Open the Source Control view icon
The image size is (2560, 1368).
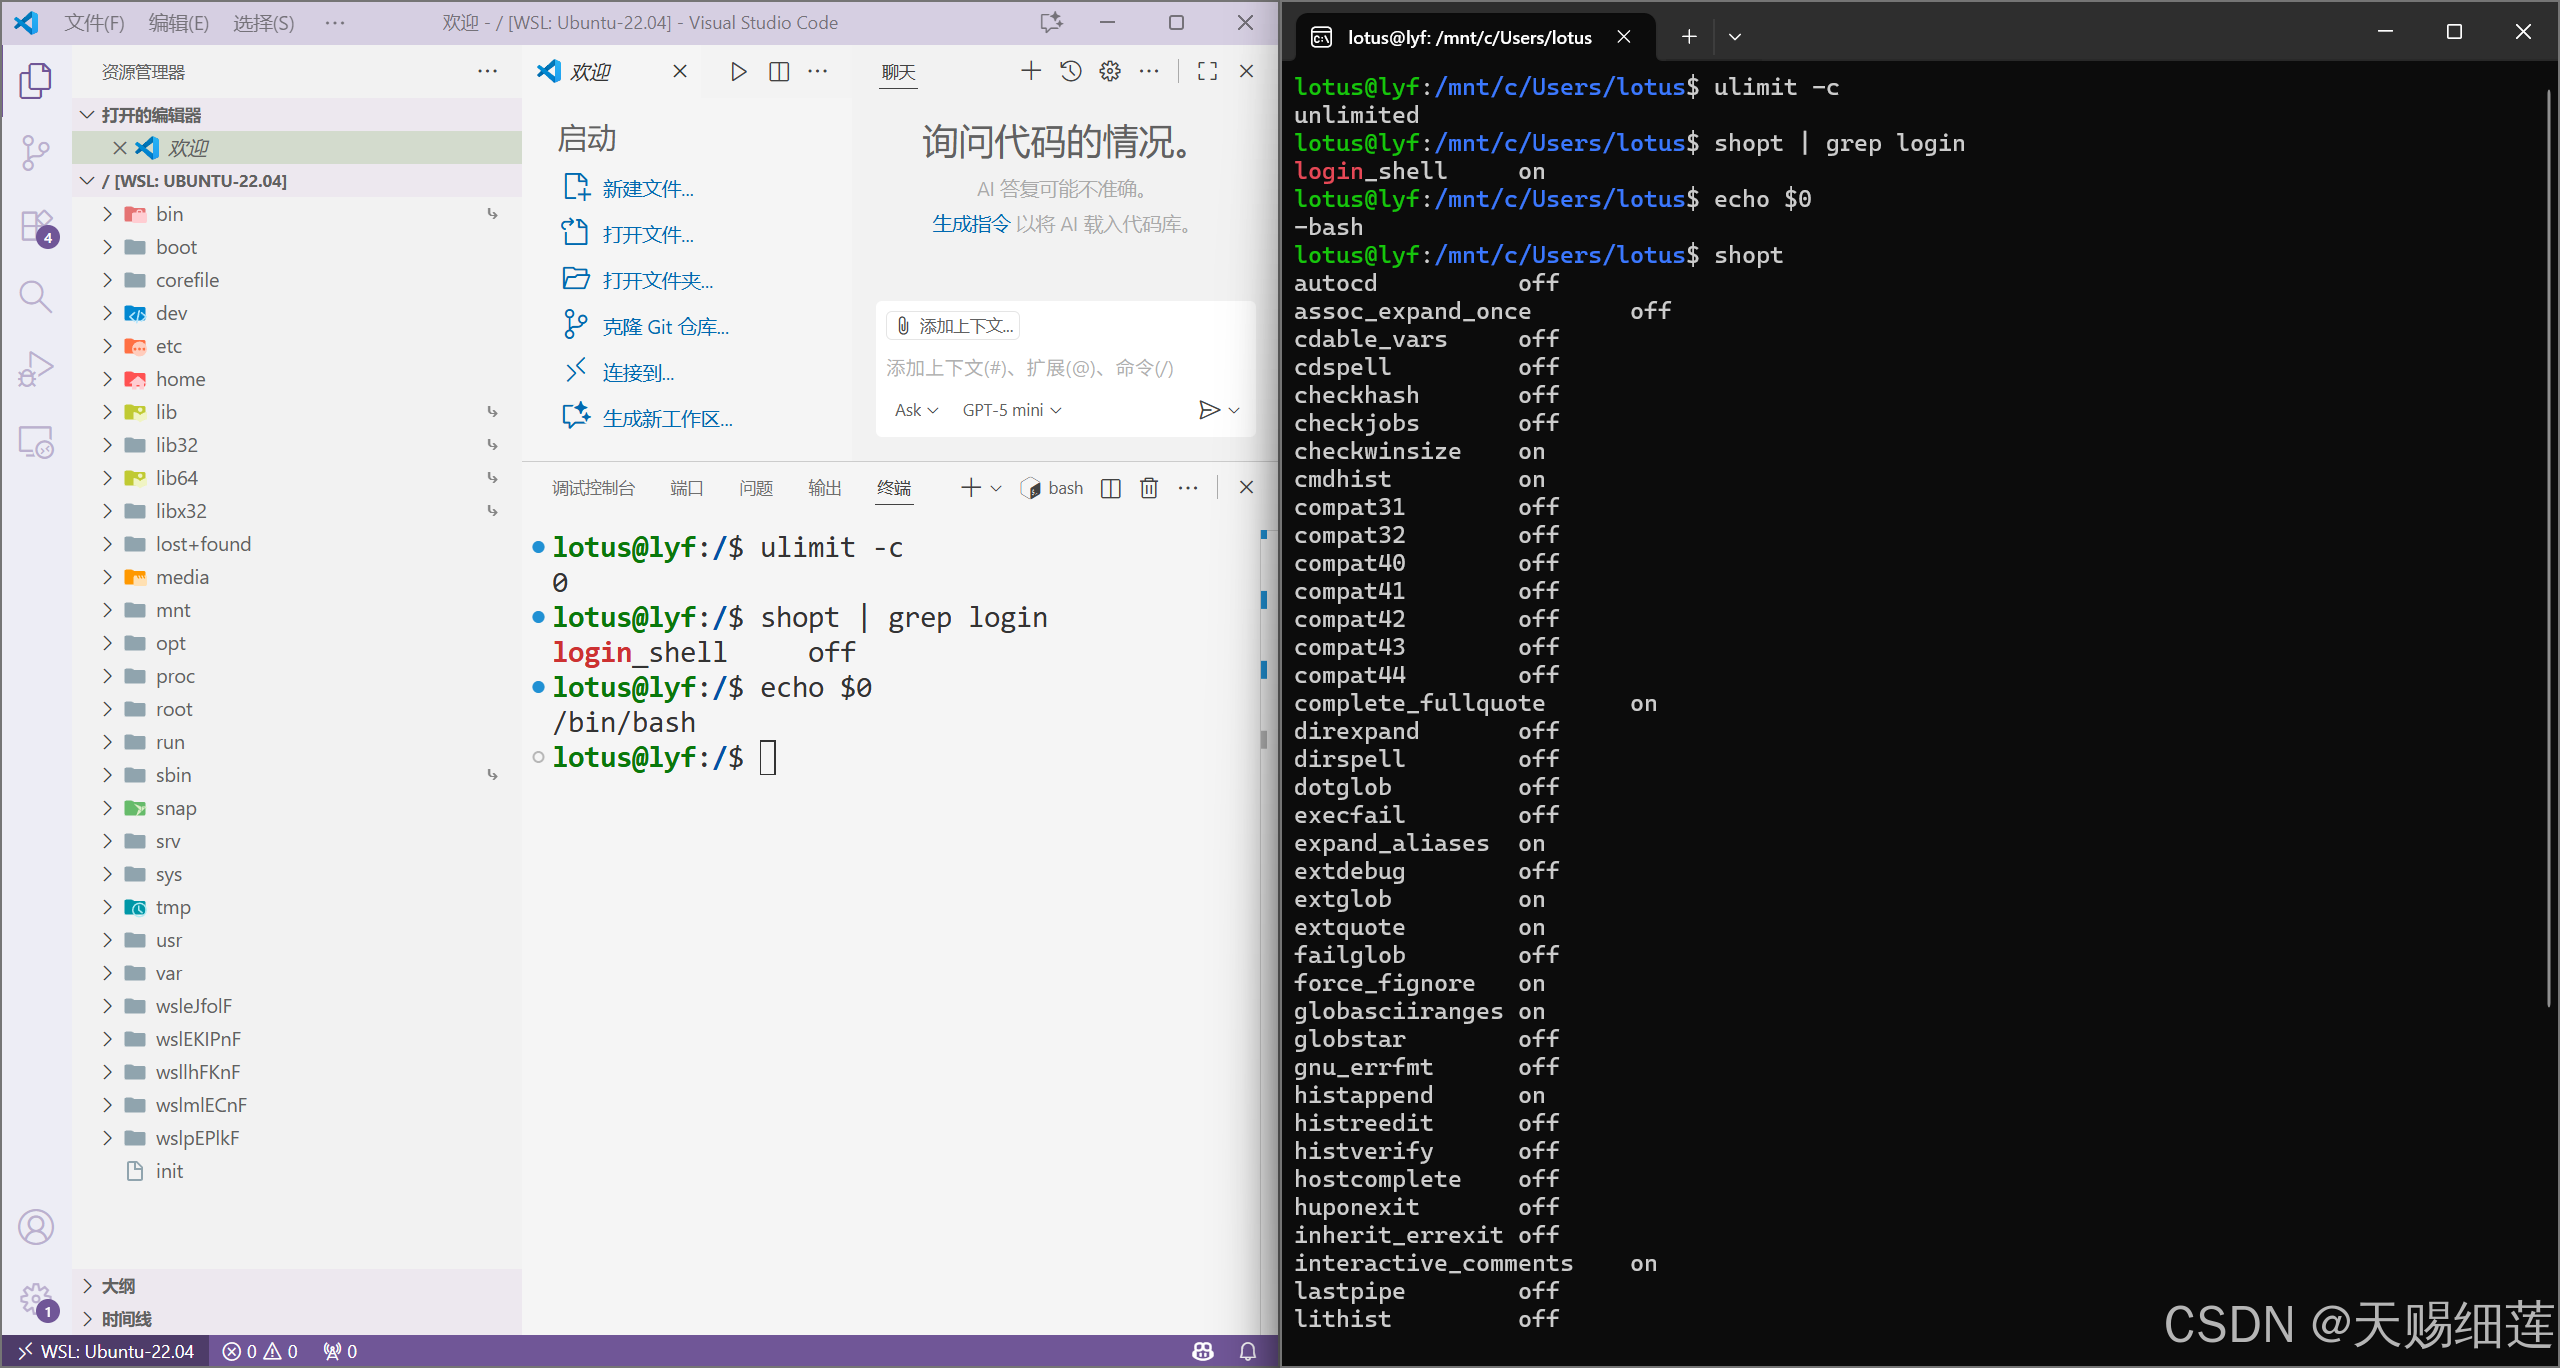[x=36, y=153]
